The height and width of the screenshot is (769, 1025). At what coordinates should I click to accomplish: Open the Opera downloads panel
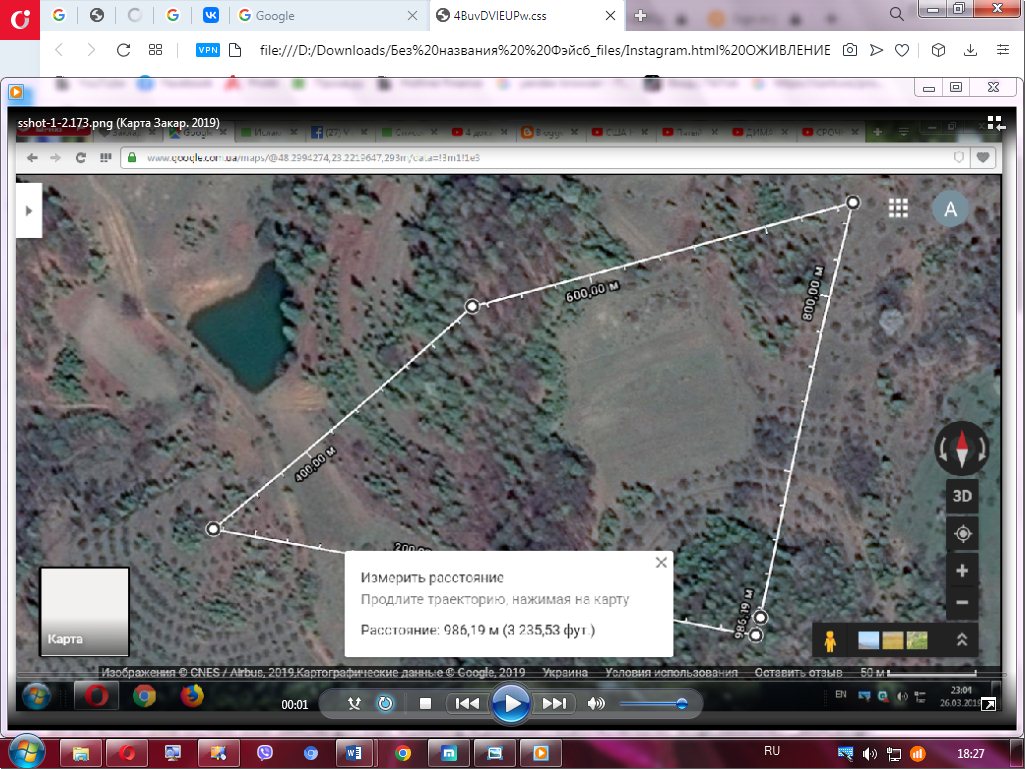971,50
